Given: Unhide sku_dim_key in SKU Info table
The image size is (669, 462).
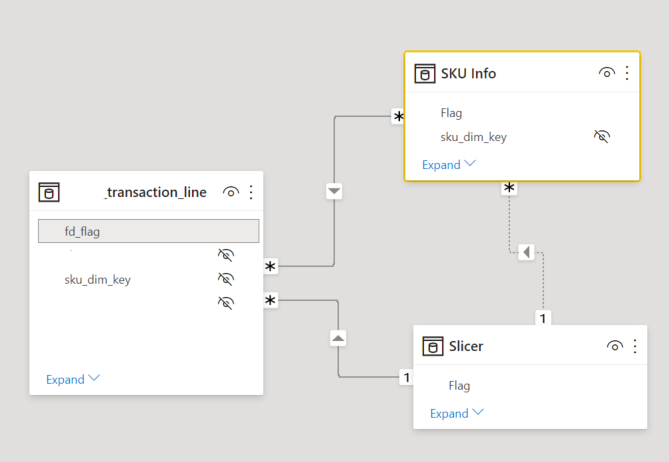Looking at the screenshot, I should click(x=602, y=137).
